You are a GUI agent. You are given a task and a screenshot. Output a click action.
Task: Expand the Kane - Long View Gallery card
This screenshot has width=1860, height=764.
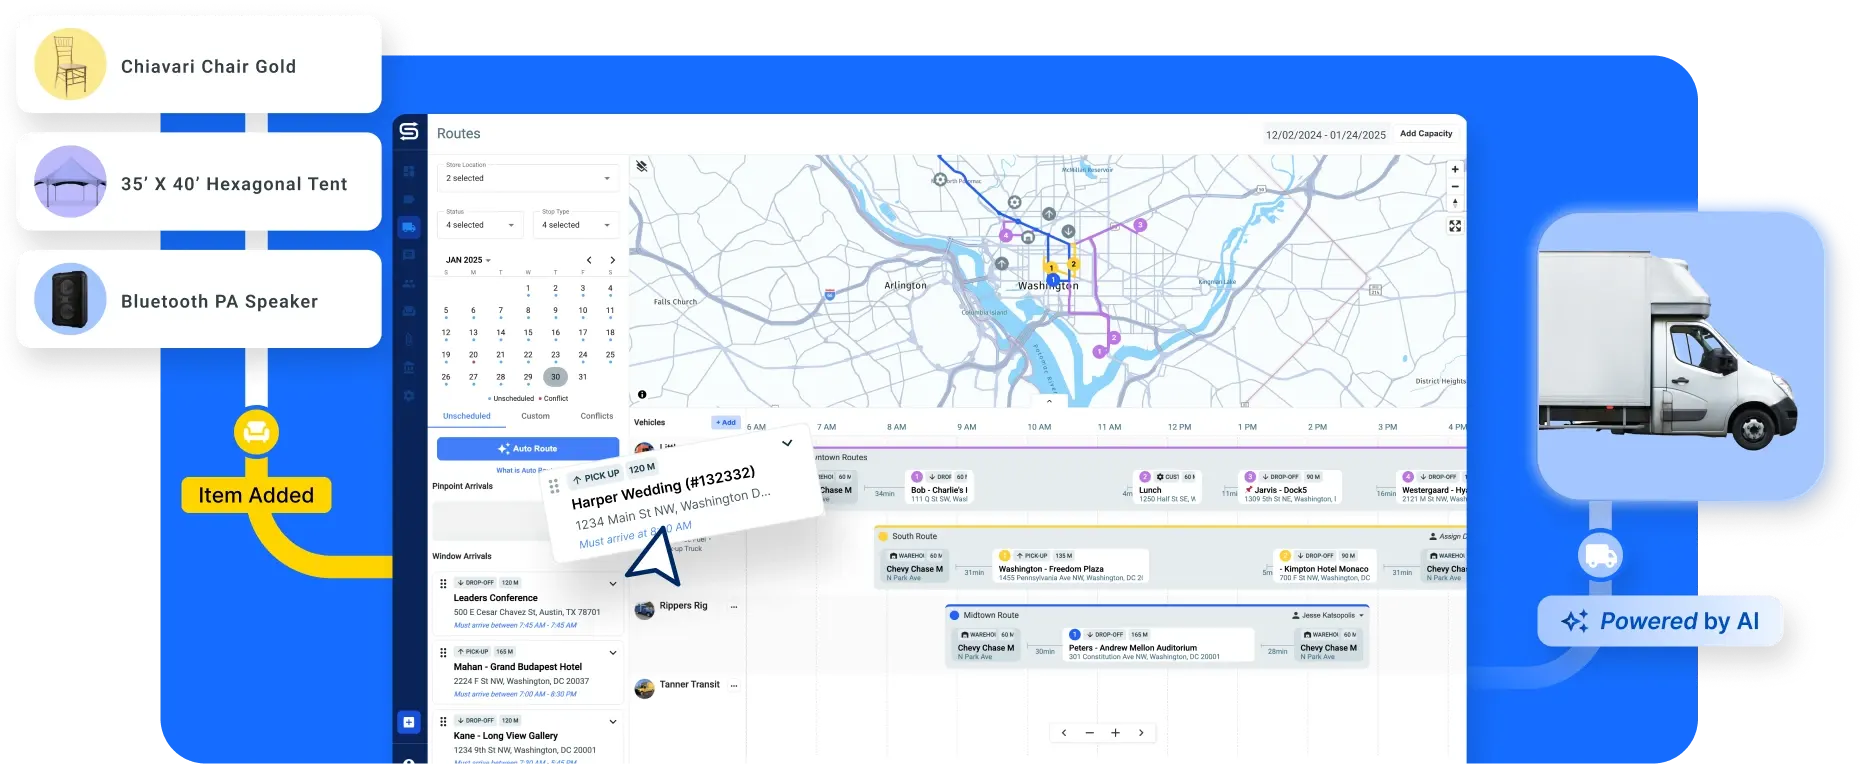point(613,721)
